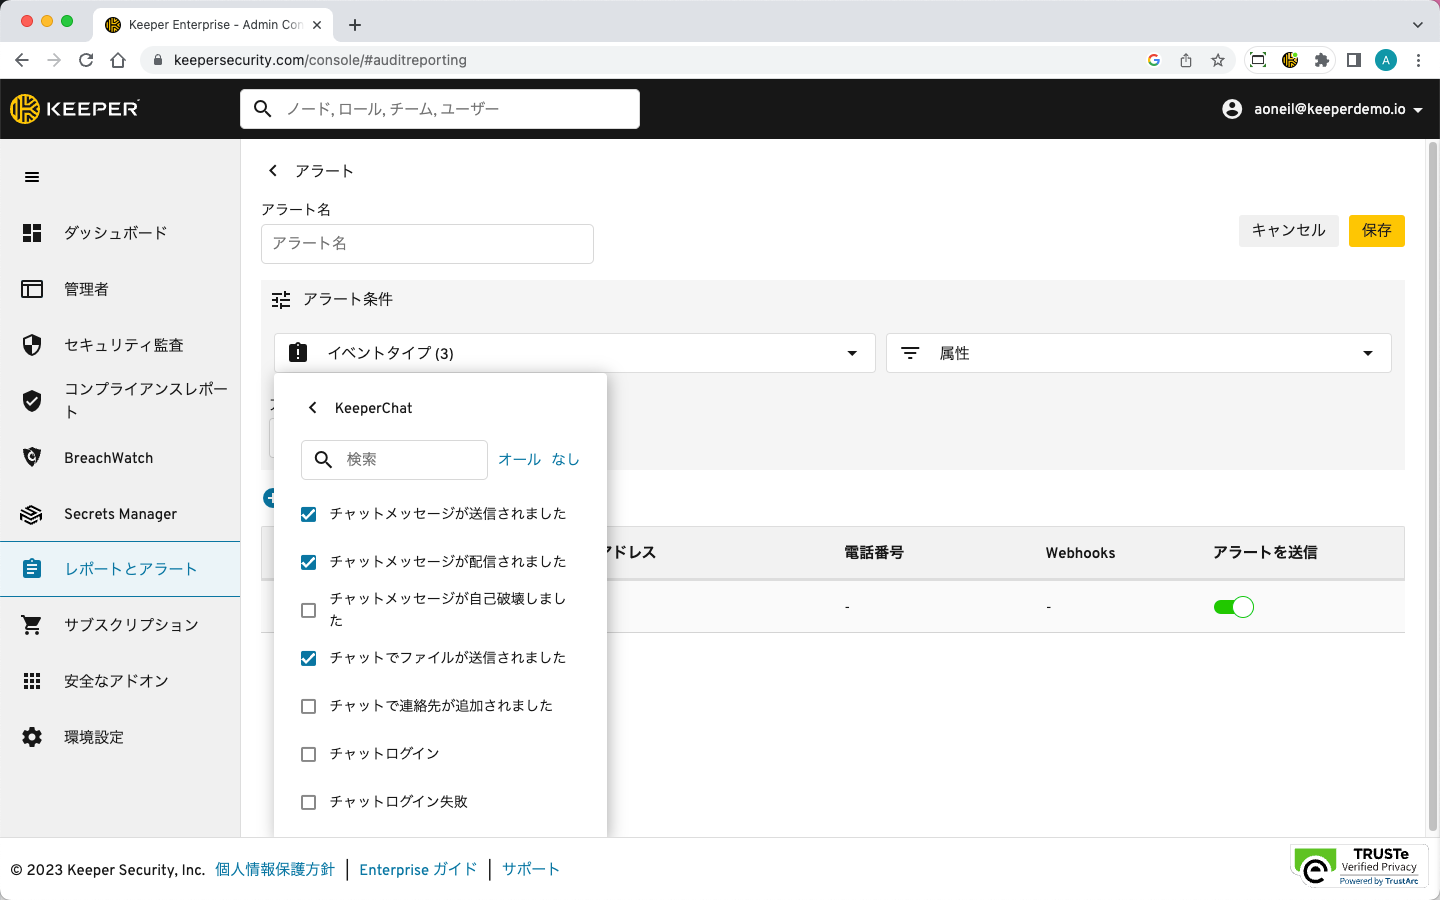Click the page vertical scrollbar
Viewport: 1440px width, 900px height.
pos(1432,480)
